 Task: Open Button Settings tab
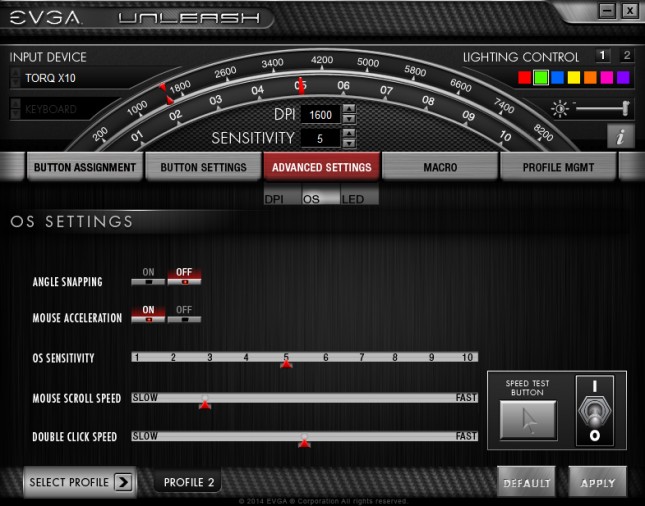(x=203, y=167)
